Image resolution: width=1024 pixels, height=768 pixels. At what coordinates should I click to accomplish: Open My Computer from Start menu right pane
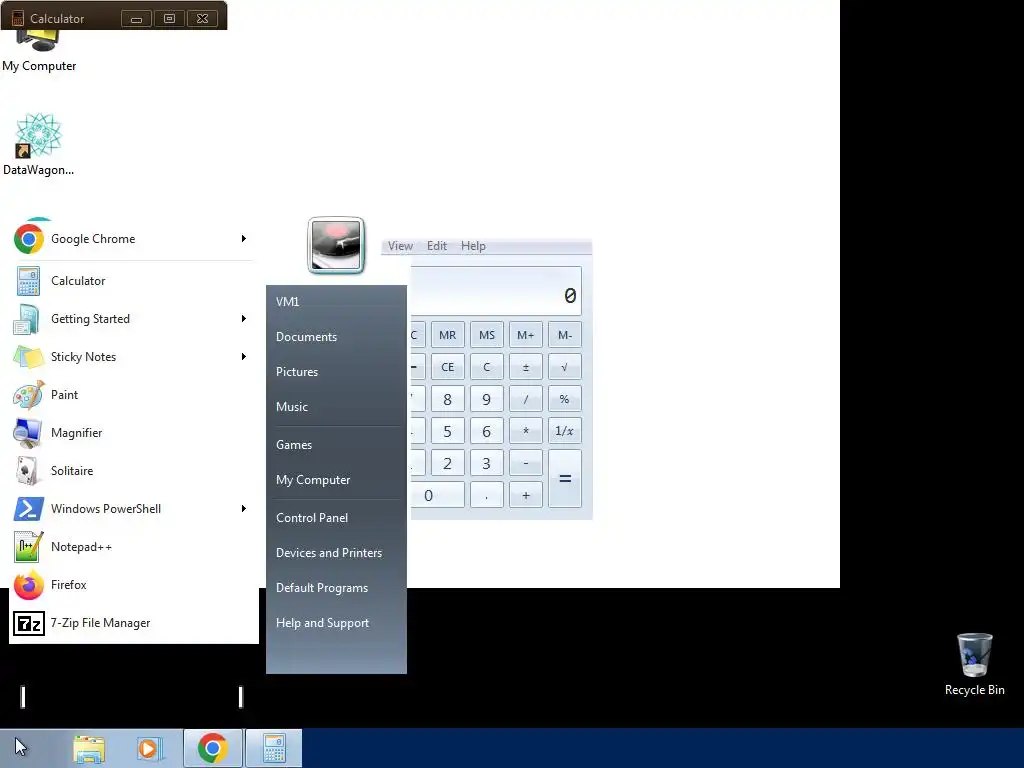[x=336, y=480]
